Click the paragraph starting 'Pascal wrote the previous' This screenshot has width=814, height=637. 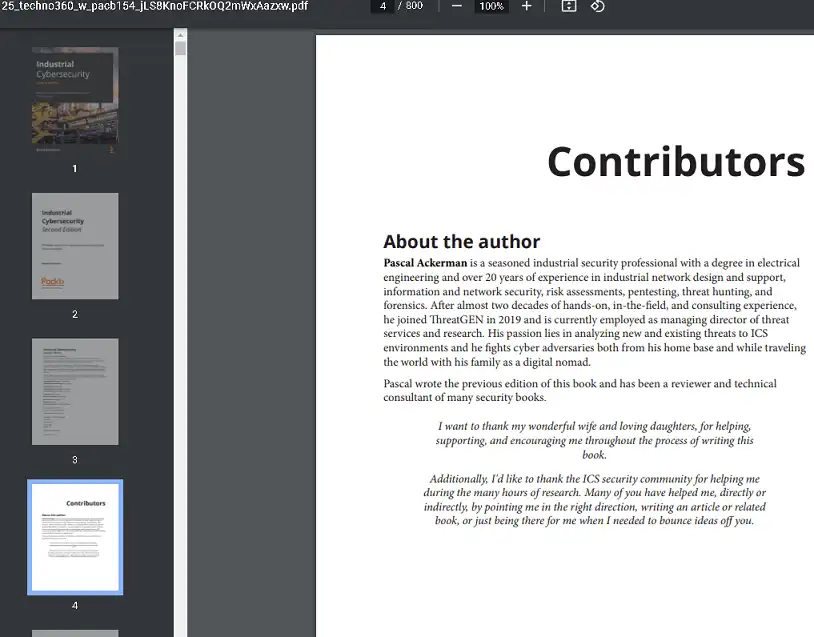580,390
